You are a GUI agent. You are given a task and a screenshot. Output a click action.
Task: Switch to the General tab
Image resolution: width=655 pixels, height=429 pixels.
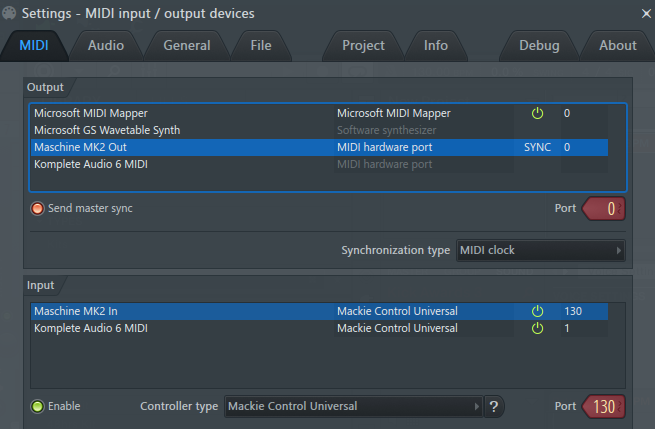pos(187,46)
